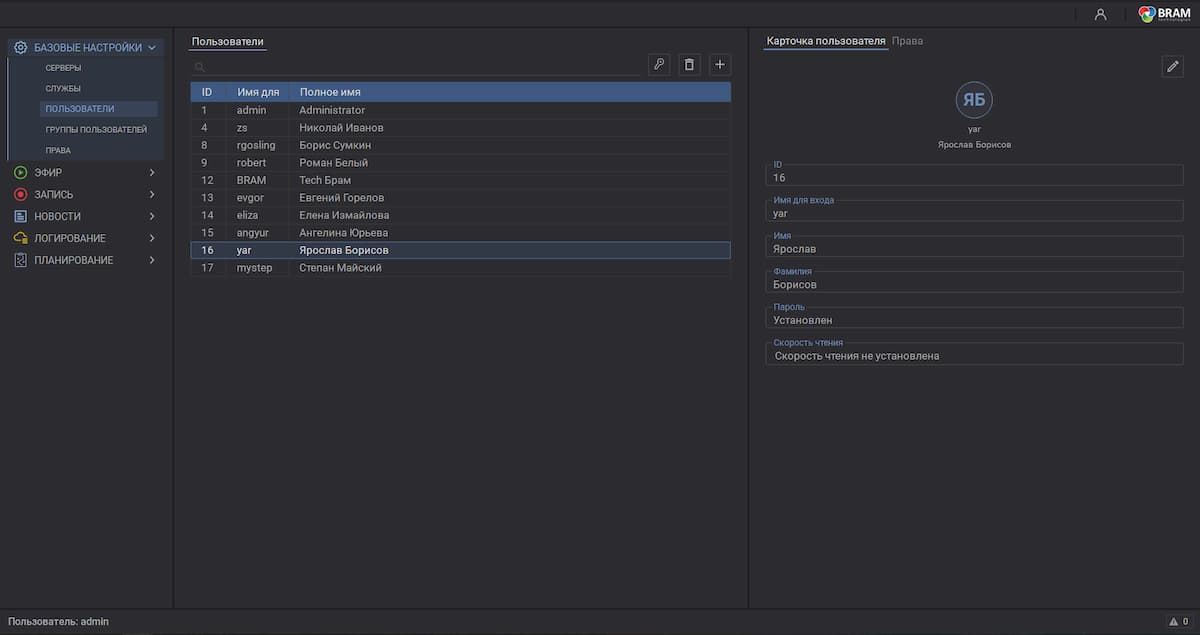Image resolution: width=1200 pixels, height=635 pixels.
Task: Open the warnings indicator in status bar
Action: tap(1179, 621)
